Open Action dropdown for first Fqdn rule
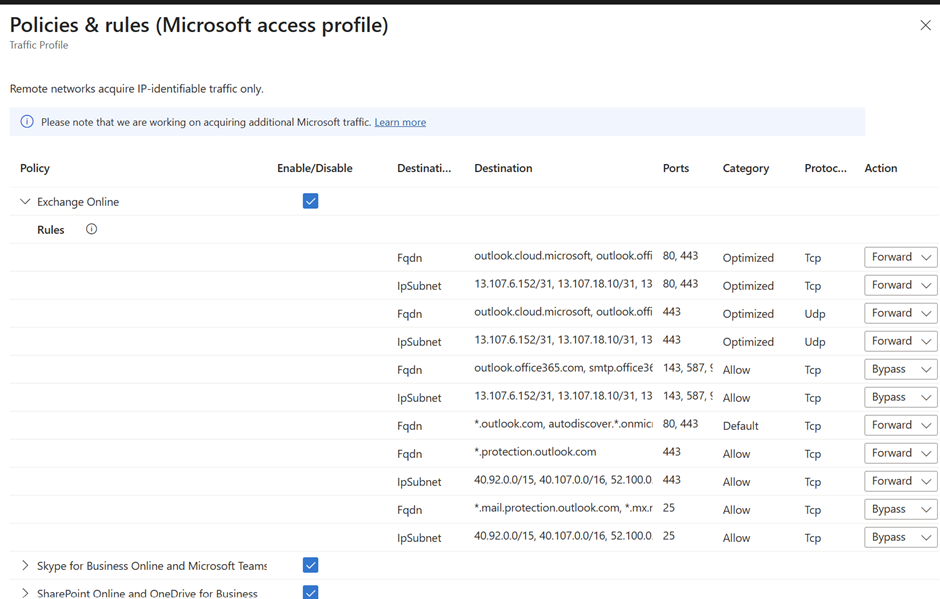This screenshot has width=940, height=599. pyautogui.click(x=900, y=257)
